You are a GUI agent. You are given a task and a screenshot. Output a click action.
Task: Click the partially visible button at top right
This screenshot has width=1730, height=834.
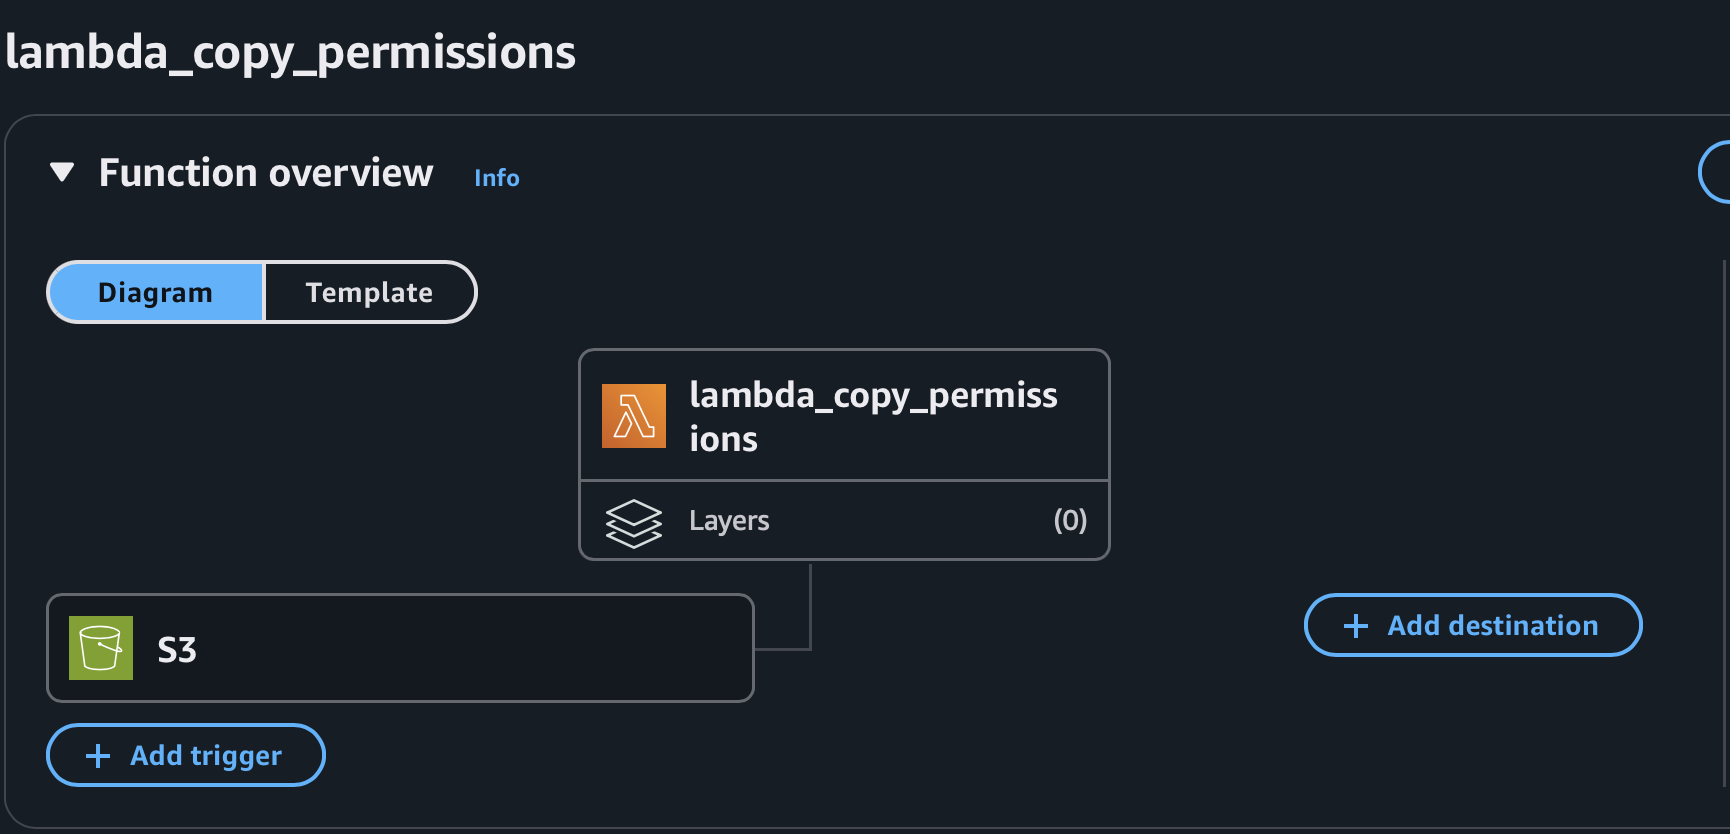[x=1714, y=173]
